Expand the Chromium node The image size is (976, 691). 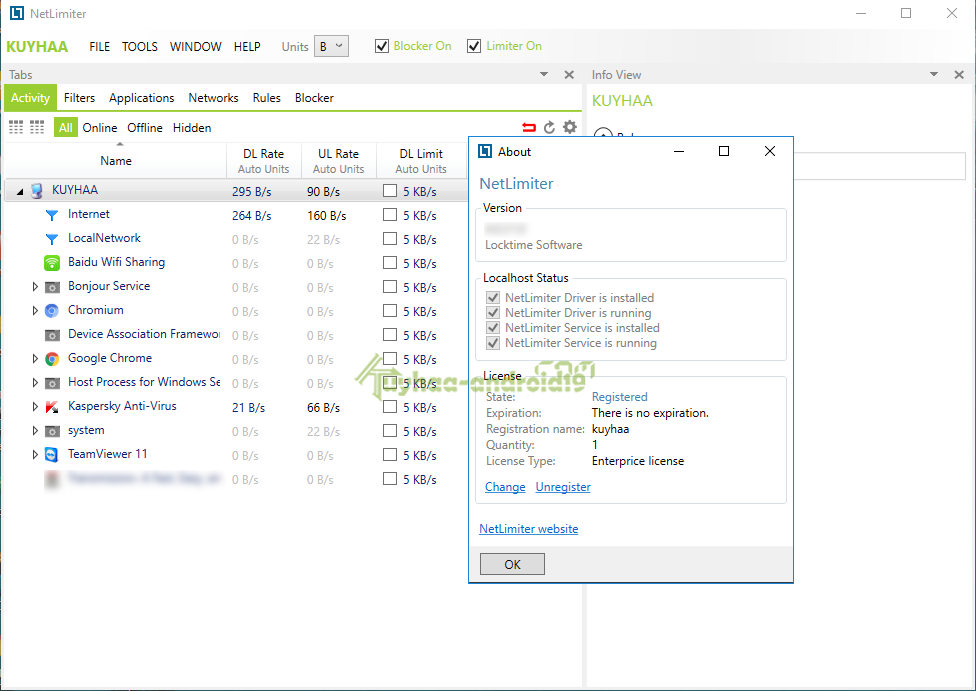(x=35, y=310)
